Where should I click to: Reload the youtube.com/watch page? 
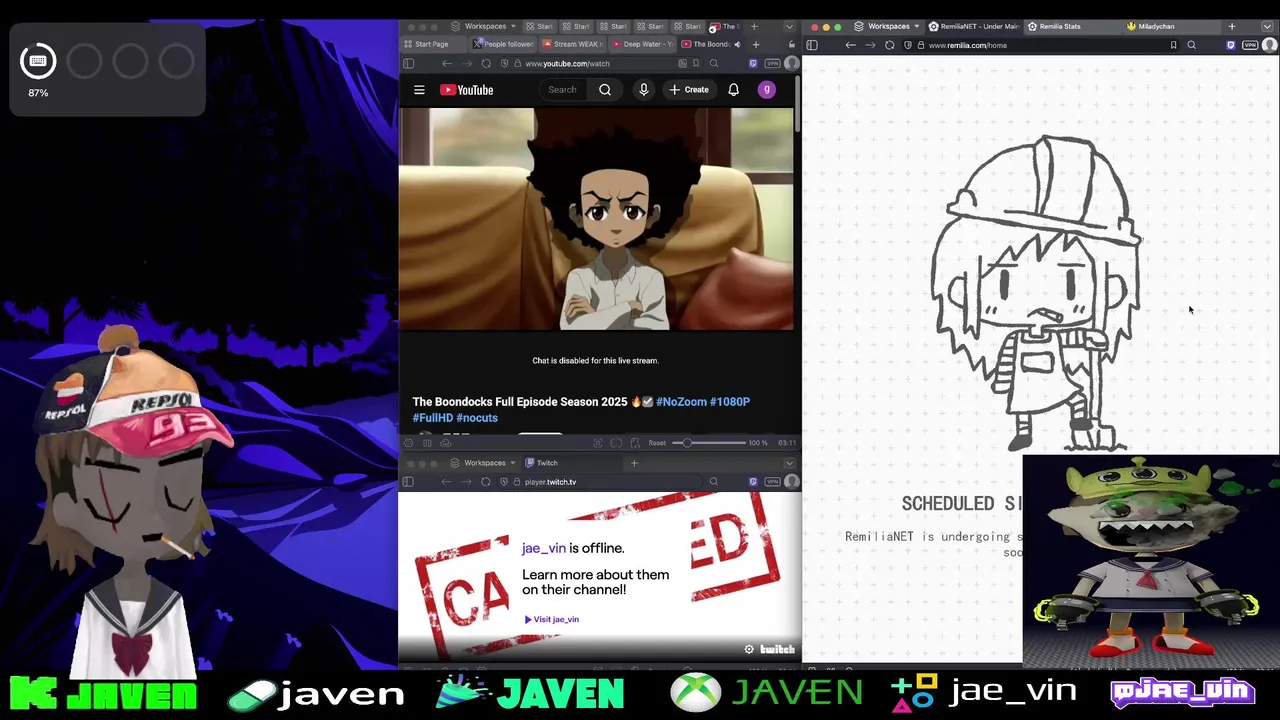(486, 63)
